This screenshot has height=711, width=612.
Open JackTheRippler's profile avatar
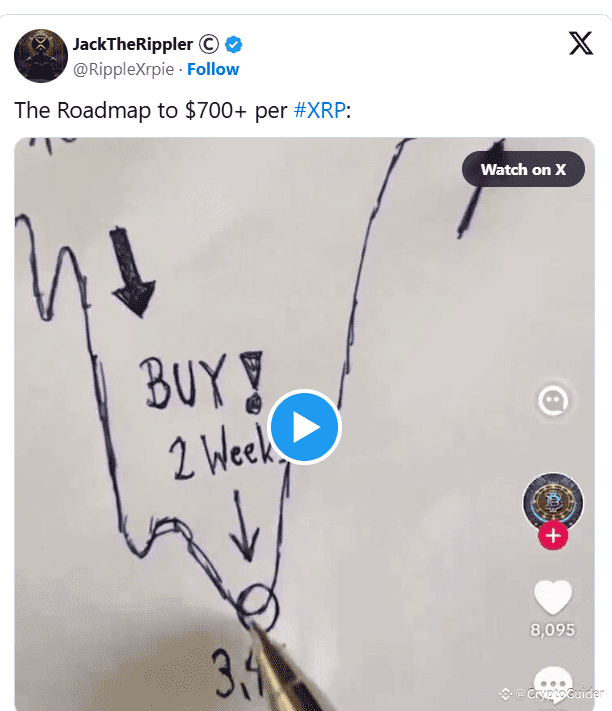point(41,56)
